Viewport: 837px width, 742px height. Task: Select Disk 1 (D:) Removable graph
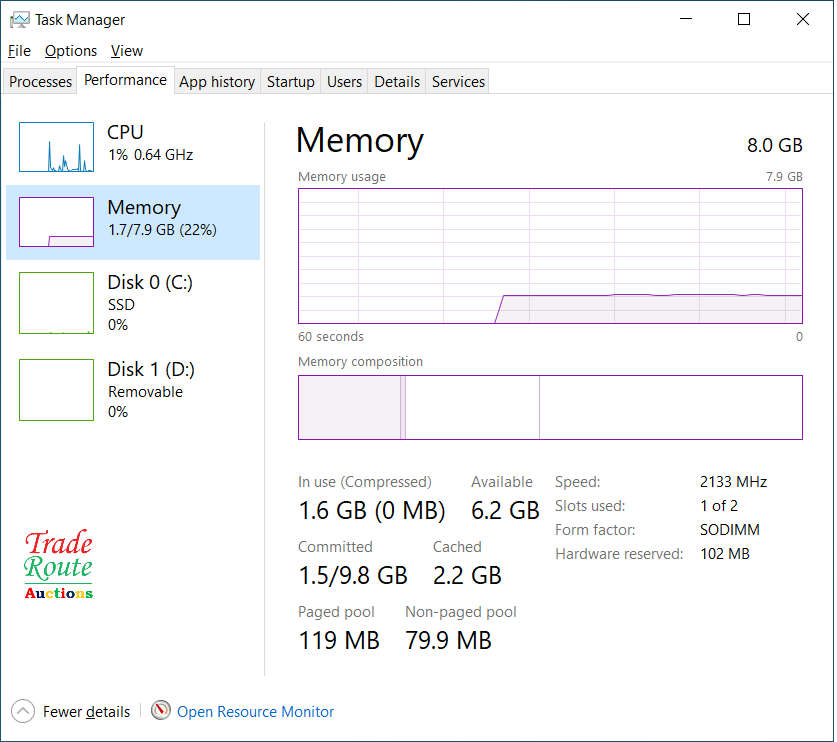[56, 389]
